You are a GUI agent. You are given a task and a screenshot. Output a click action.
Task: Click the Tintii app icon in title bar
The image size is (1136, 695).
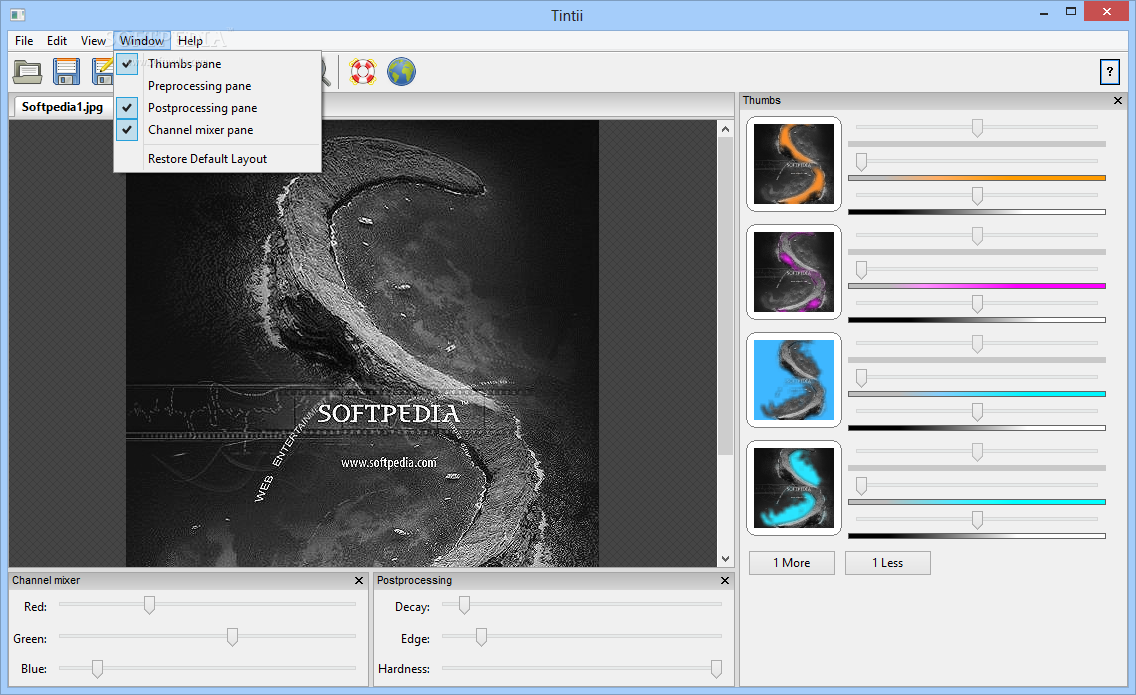[x=18, y=15]
